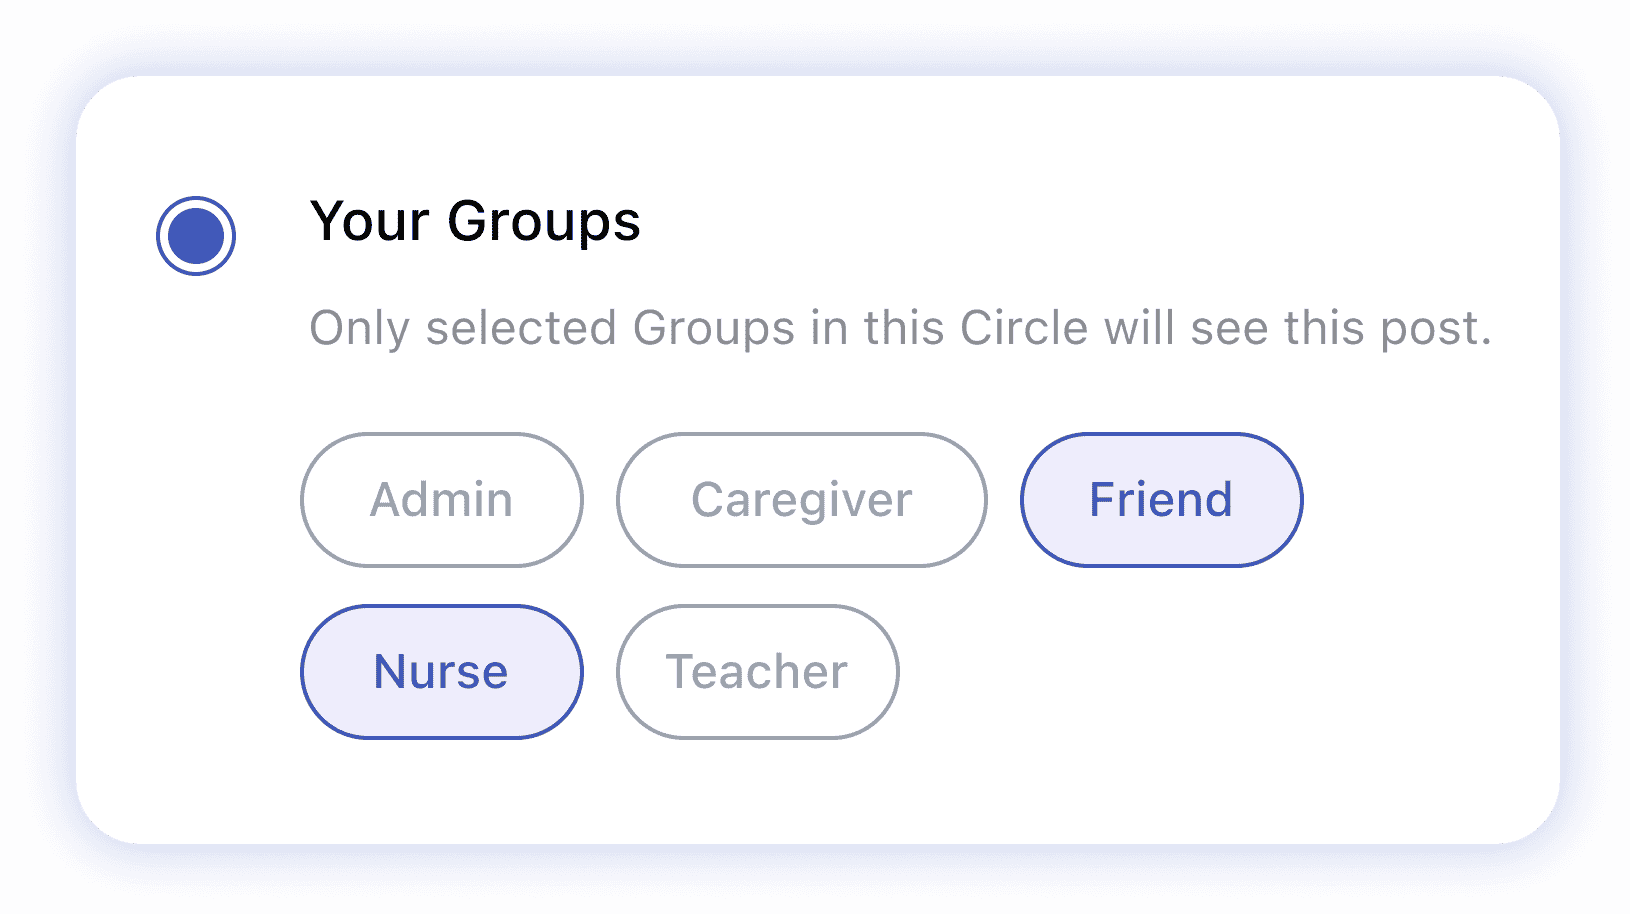
Task: Pick Caregiver from the group options
Action: (801, 500)
